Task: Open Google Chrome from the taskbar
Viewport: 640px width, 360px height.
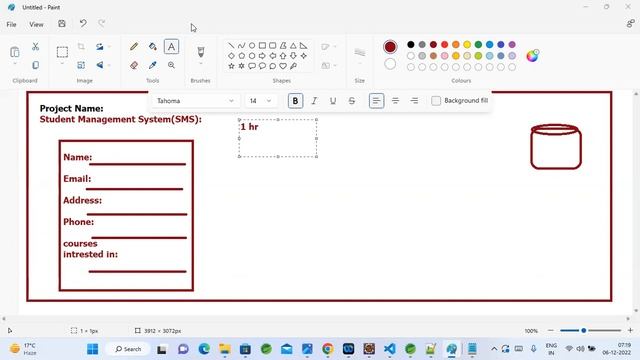Action: (327, 349)
